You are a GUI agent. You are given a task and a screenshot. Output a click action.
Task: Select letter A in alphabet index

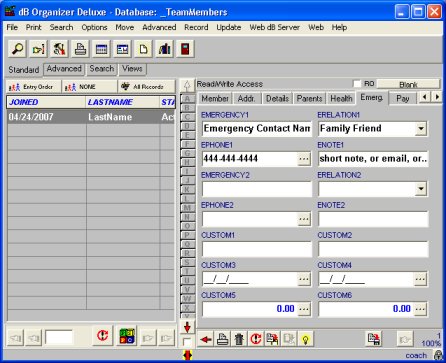[187, 99]
